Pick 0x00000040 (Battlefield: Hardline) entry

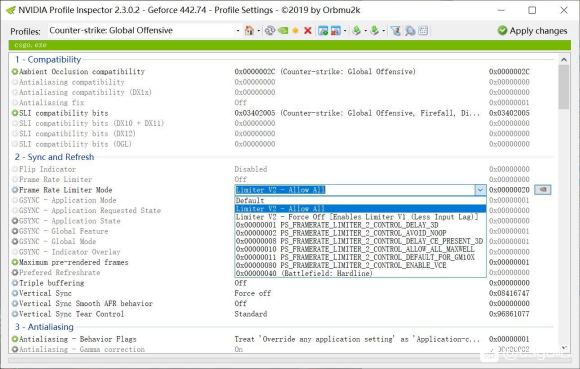pos(360,273)
